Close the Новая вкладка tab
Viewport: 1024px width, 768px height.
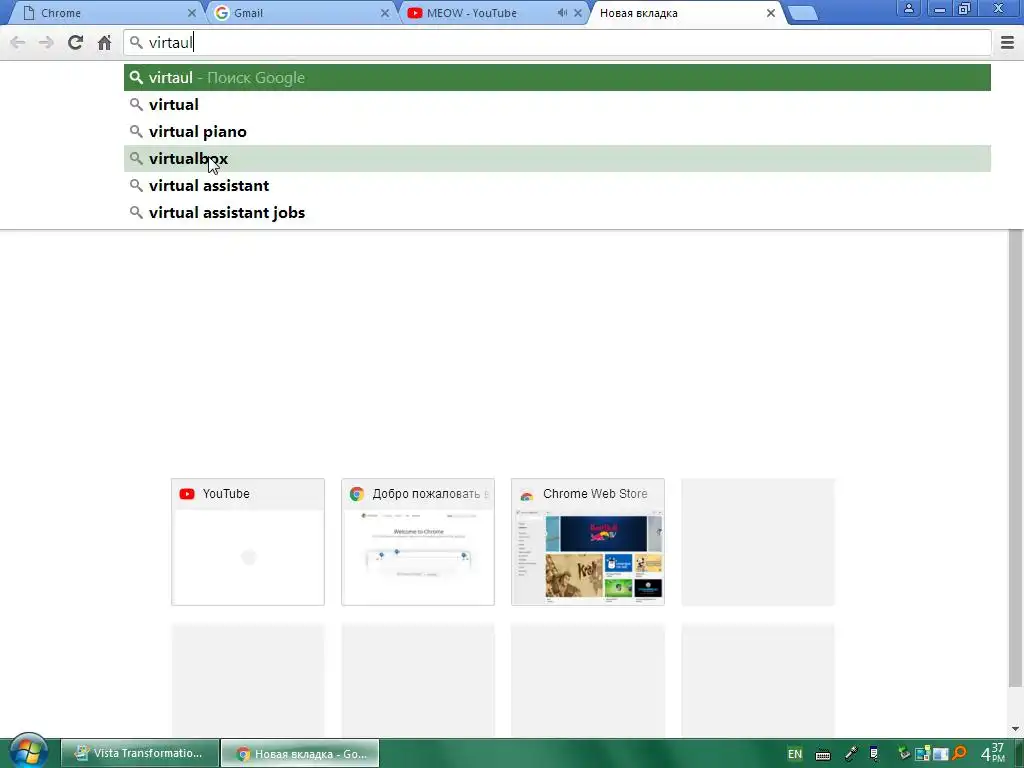tap(771, 13)
